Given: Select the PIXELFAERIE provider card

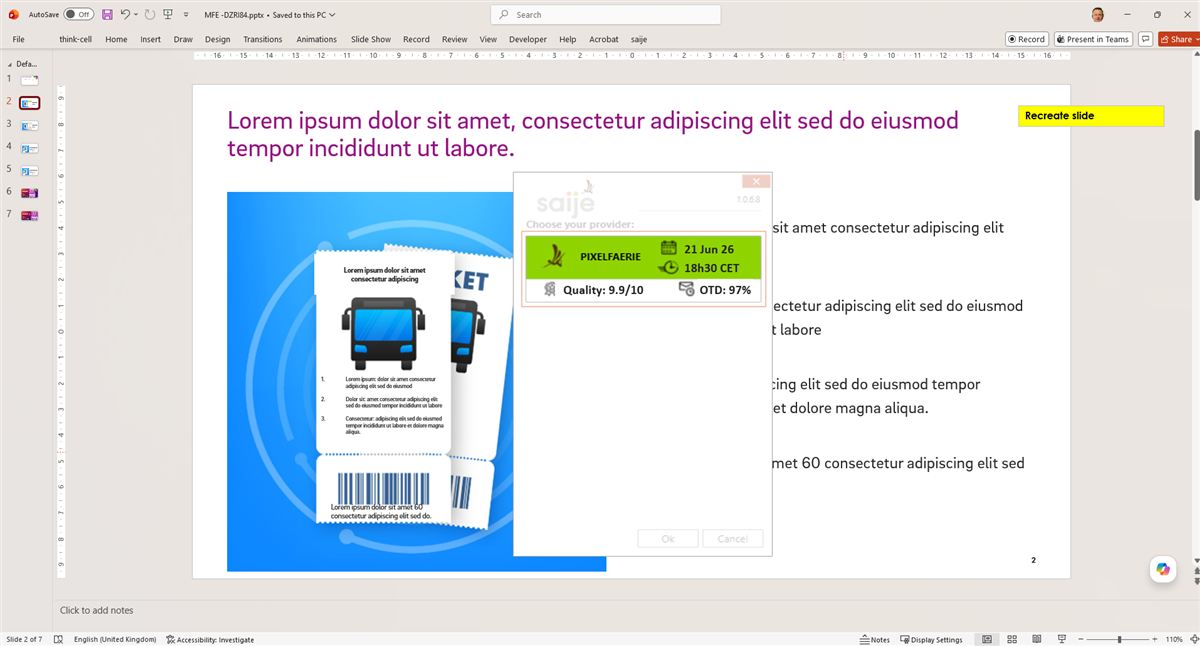Looking at the screenshot, I should (643, 268).
